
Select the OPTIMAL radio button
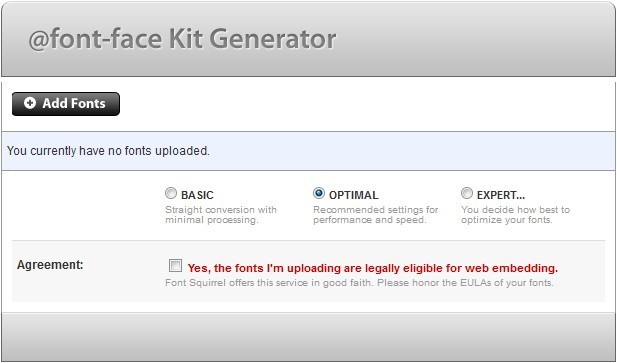pyautogui.click(x=319, y=193)
